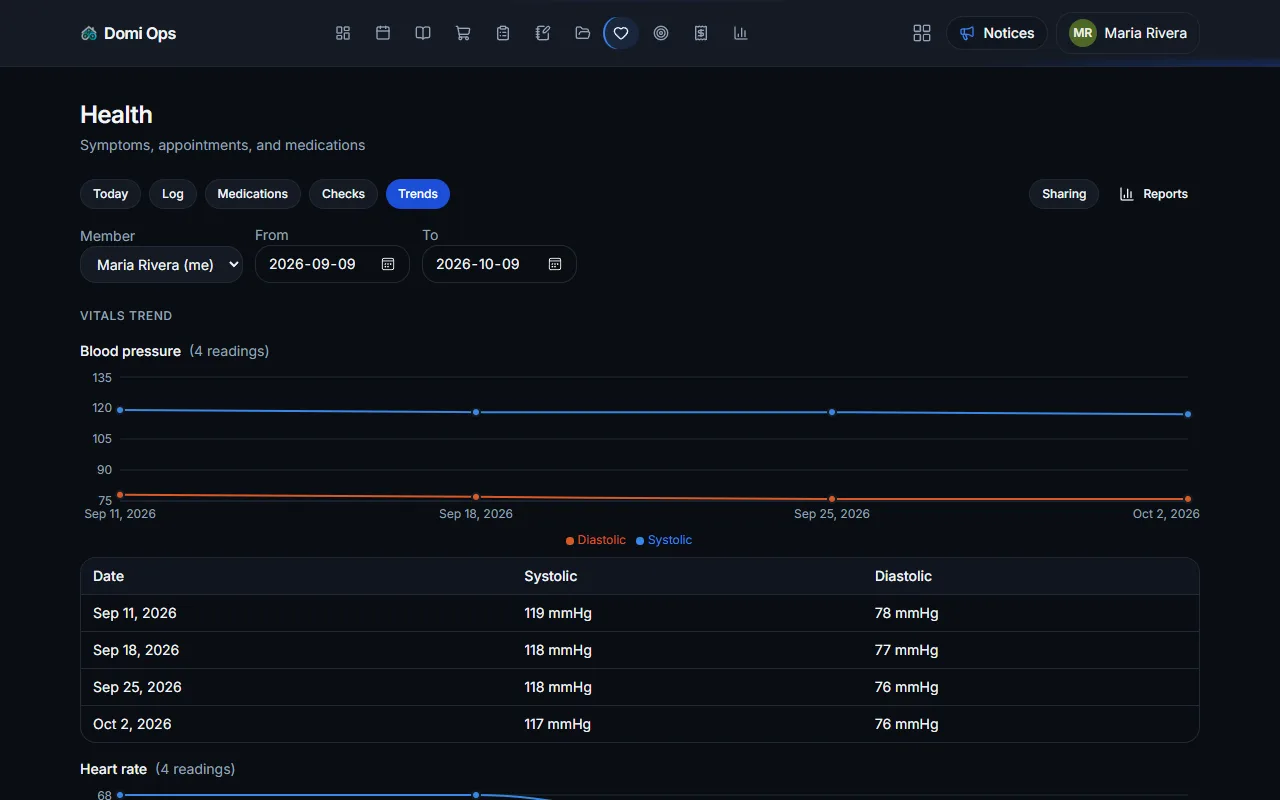Expand the Member dropdown
This screenshot has height=800, width=1280.
161,265
